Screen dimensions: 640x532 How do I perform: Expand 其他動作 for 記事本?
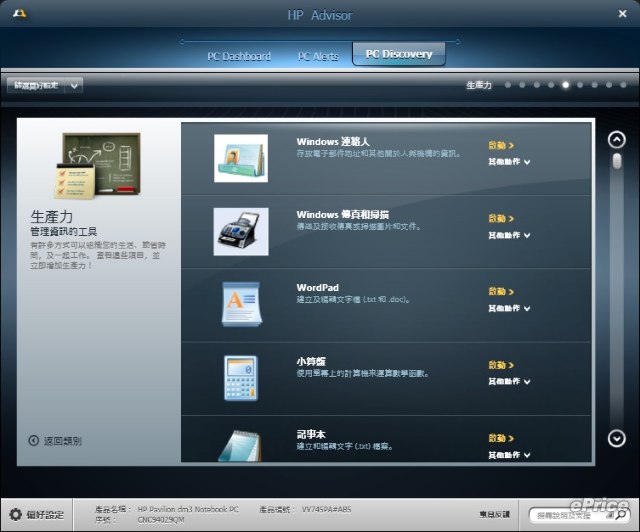(509, 455)
